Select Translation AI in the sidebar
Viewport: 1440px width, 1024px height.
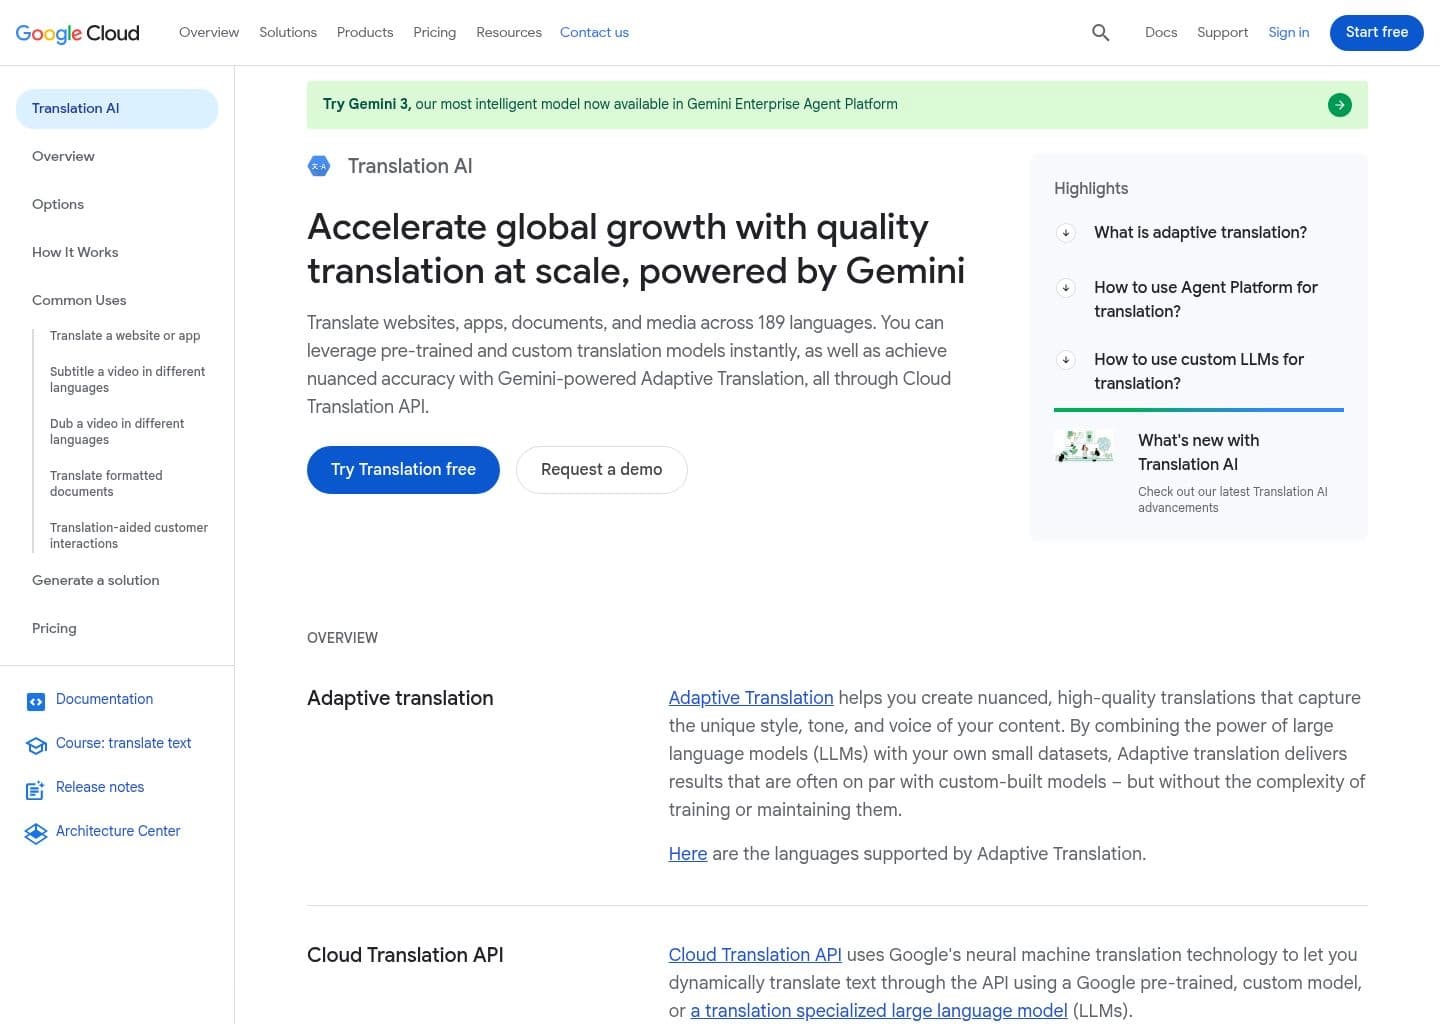117,109
